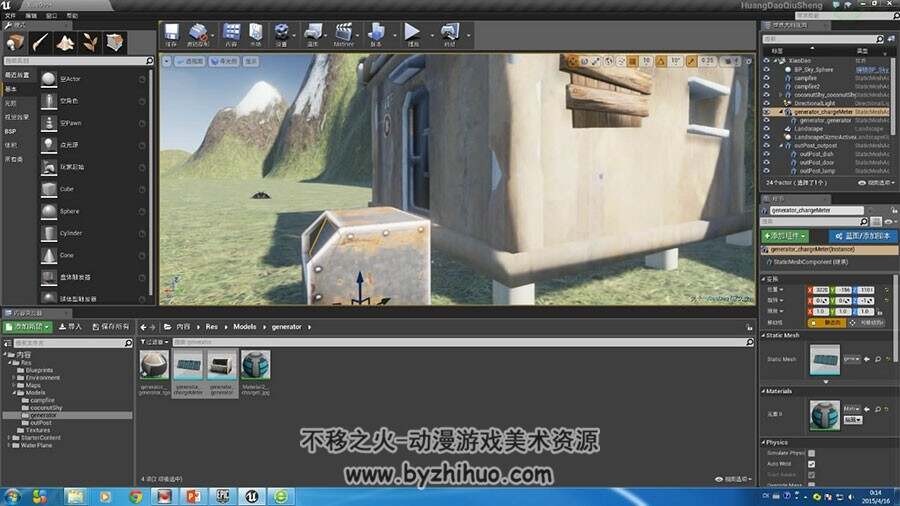
Task: Toggle visibility eye for Landscape actor
Action: [766, 129]
